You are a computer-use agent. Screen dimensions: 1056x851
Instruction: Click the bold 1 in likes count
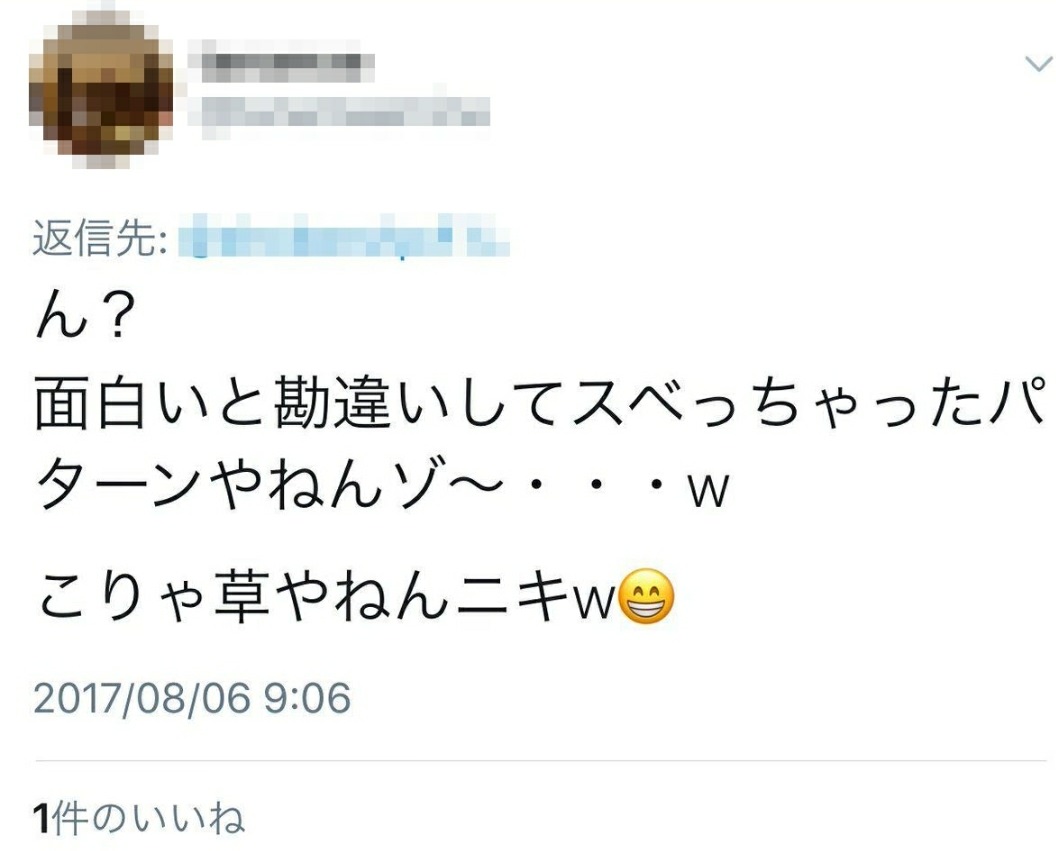tap(42, 819)
